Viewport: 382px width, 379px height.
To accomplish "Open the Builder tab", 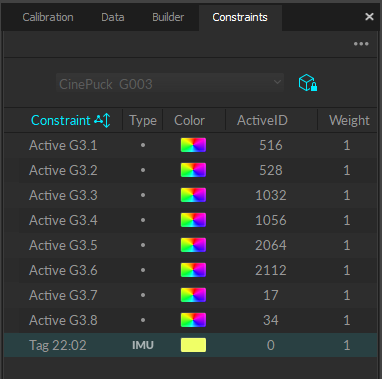I will click(x=168, y=17).
